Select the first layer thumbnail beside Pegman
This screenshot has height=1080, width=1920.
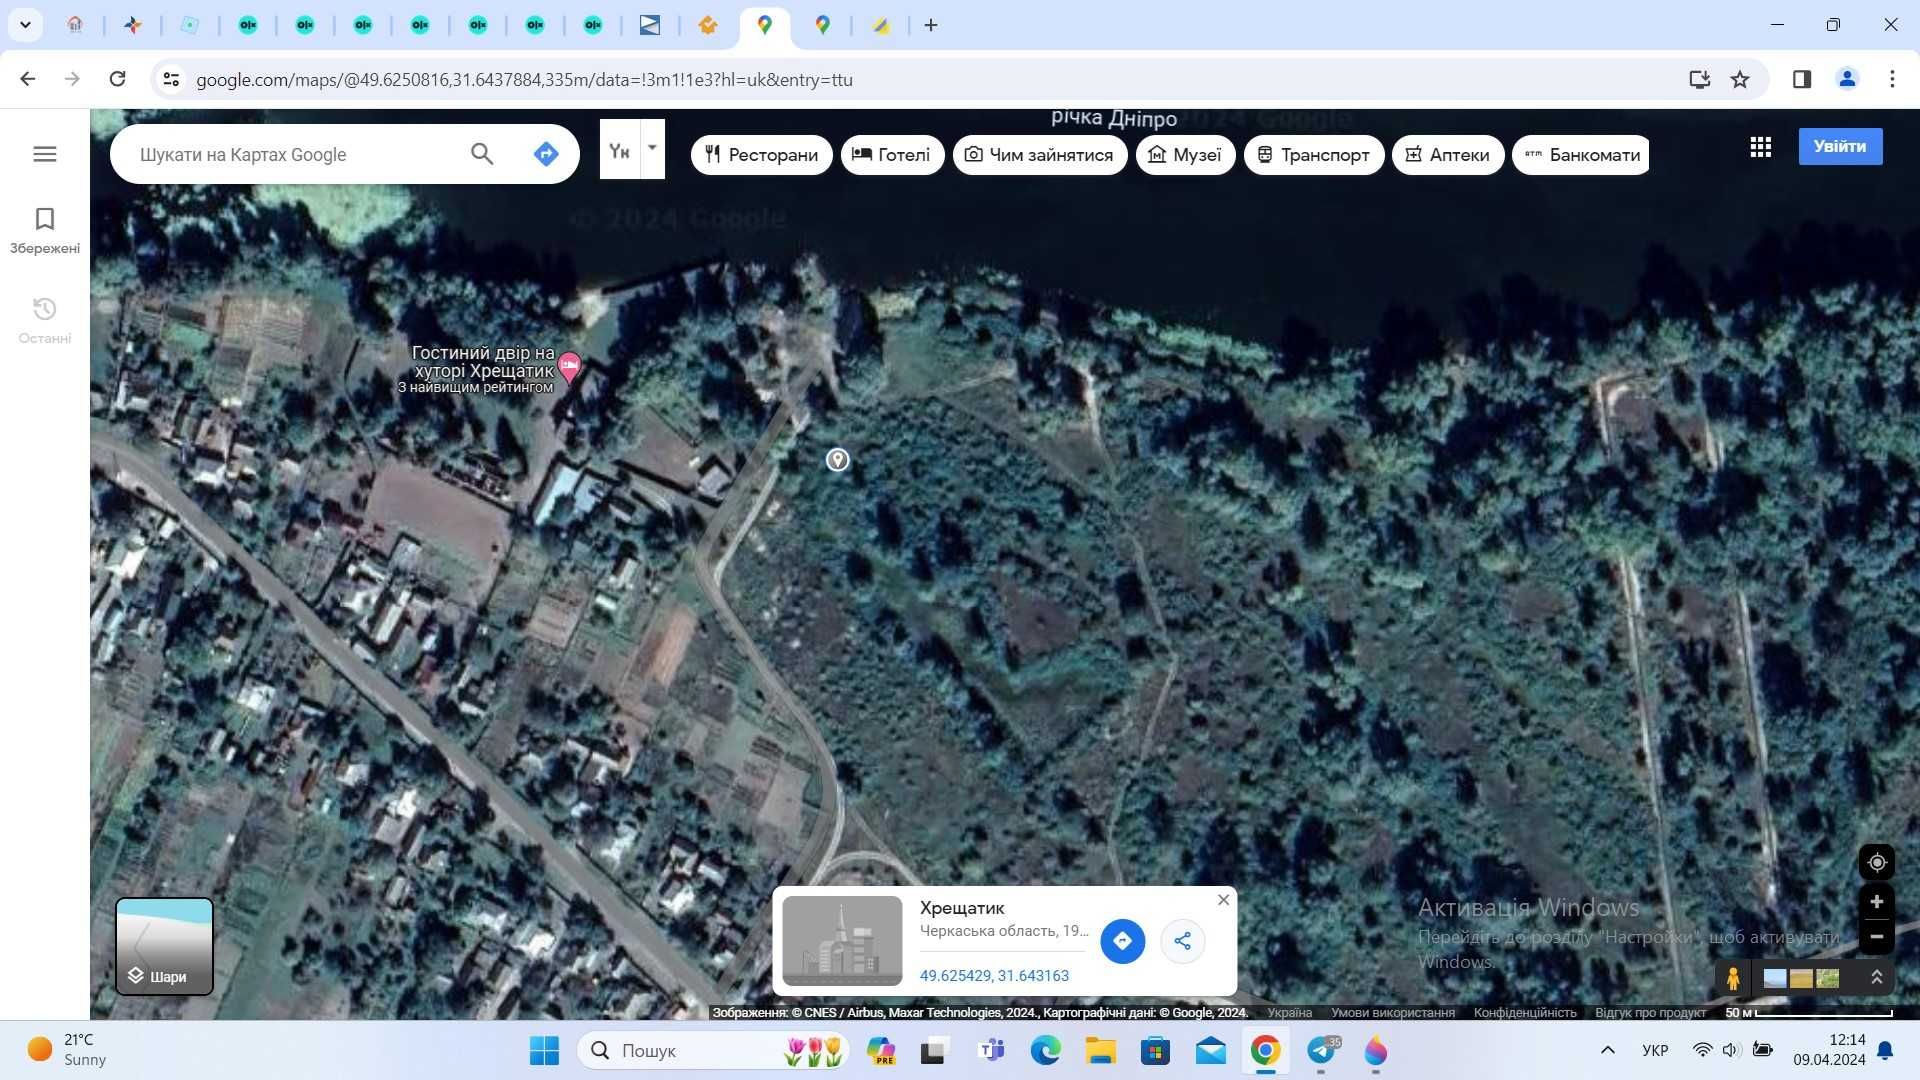point(1775,978)
